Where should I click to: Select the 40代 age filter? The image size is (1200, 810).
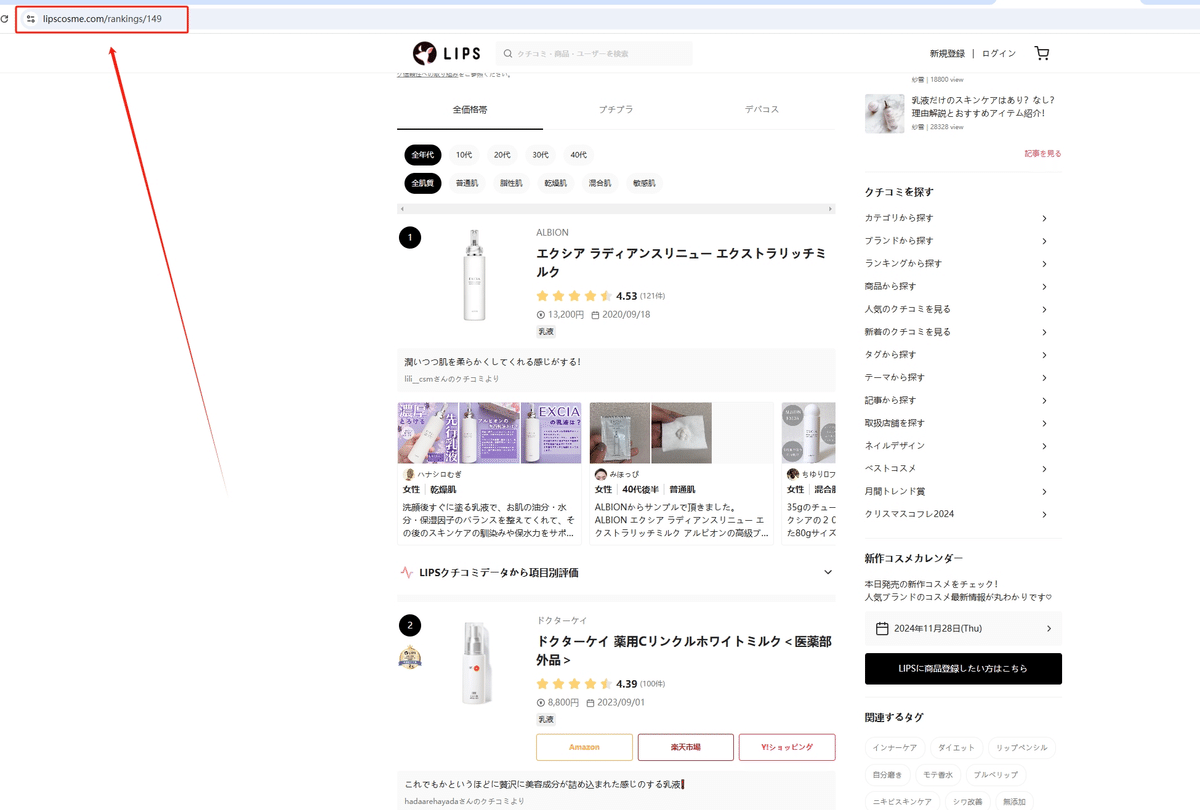click(579, 155)
